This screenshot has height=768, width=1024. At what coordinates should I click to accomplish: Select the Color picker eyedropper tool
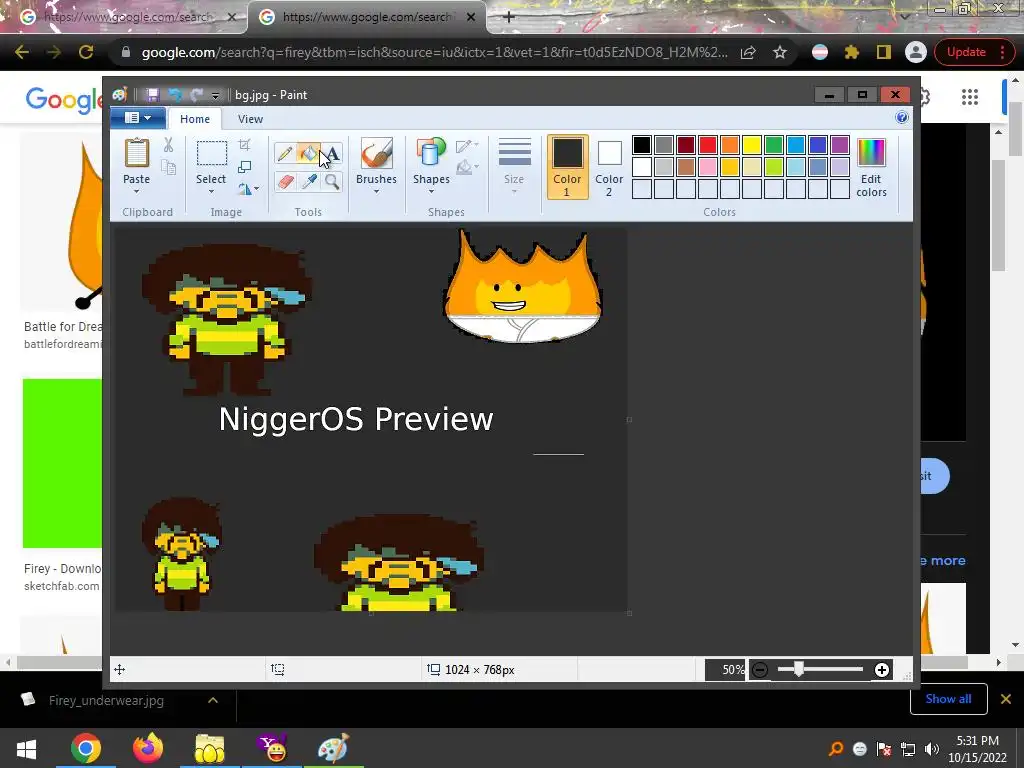308,181
